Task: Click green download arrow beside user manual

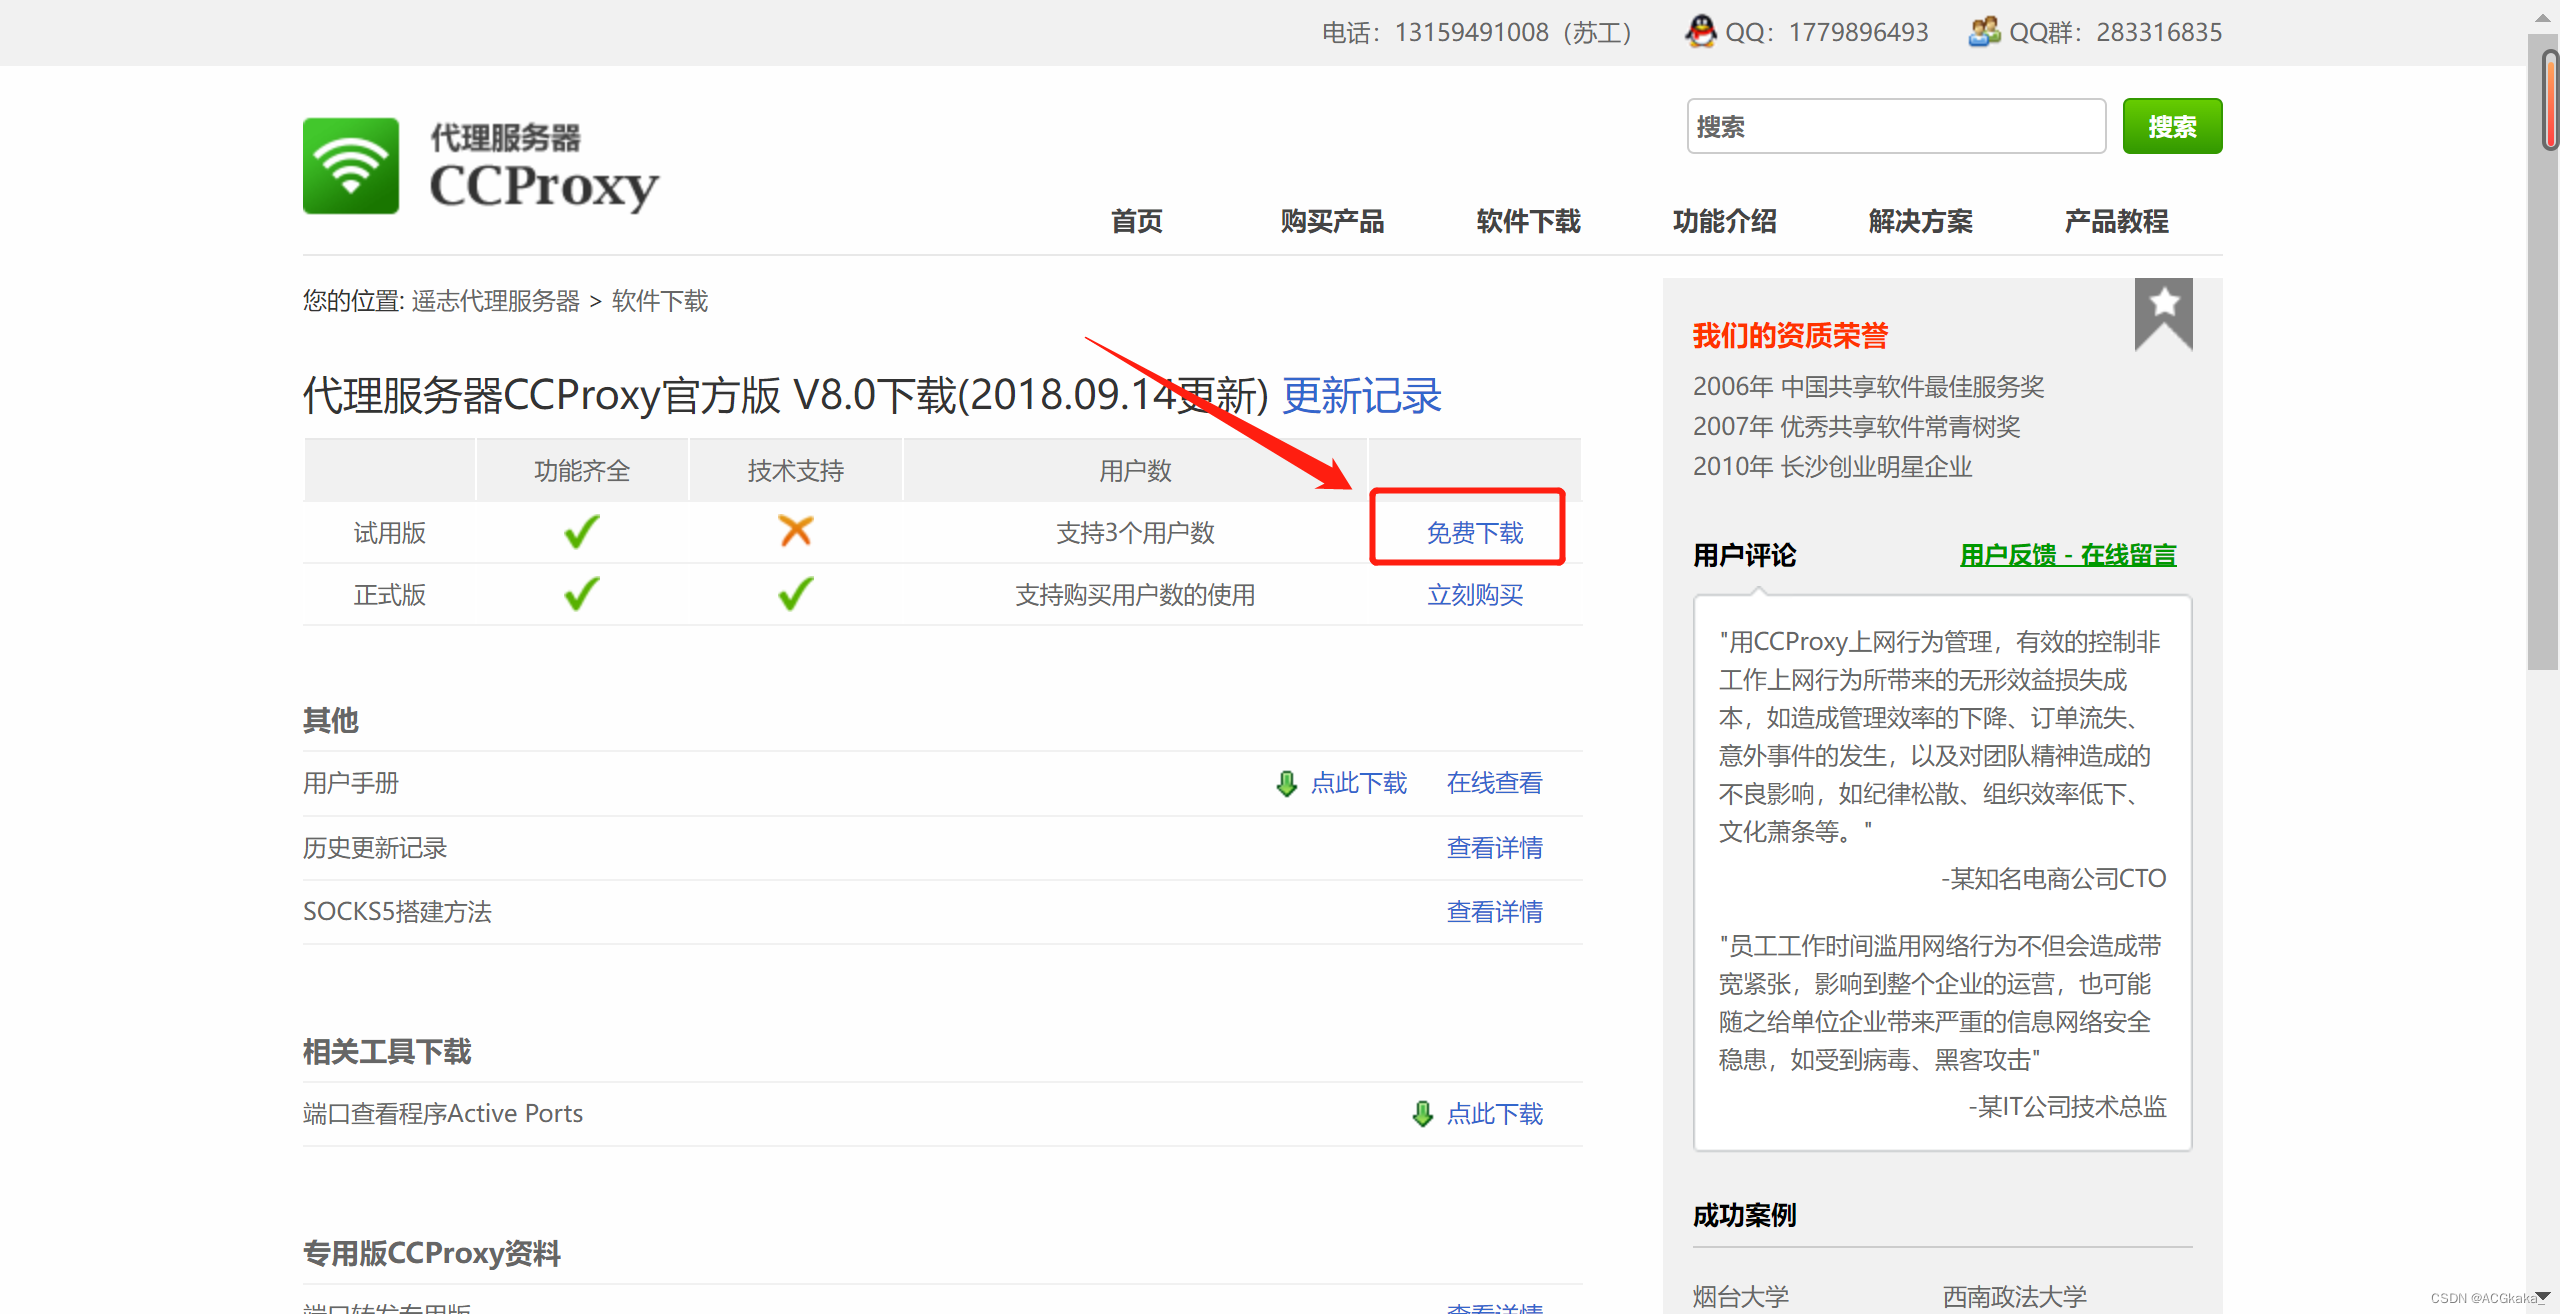Action: (1287, 784)
